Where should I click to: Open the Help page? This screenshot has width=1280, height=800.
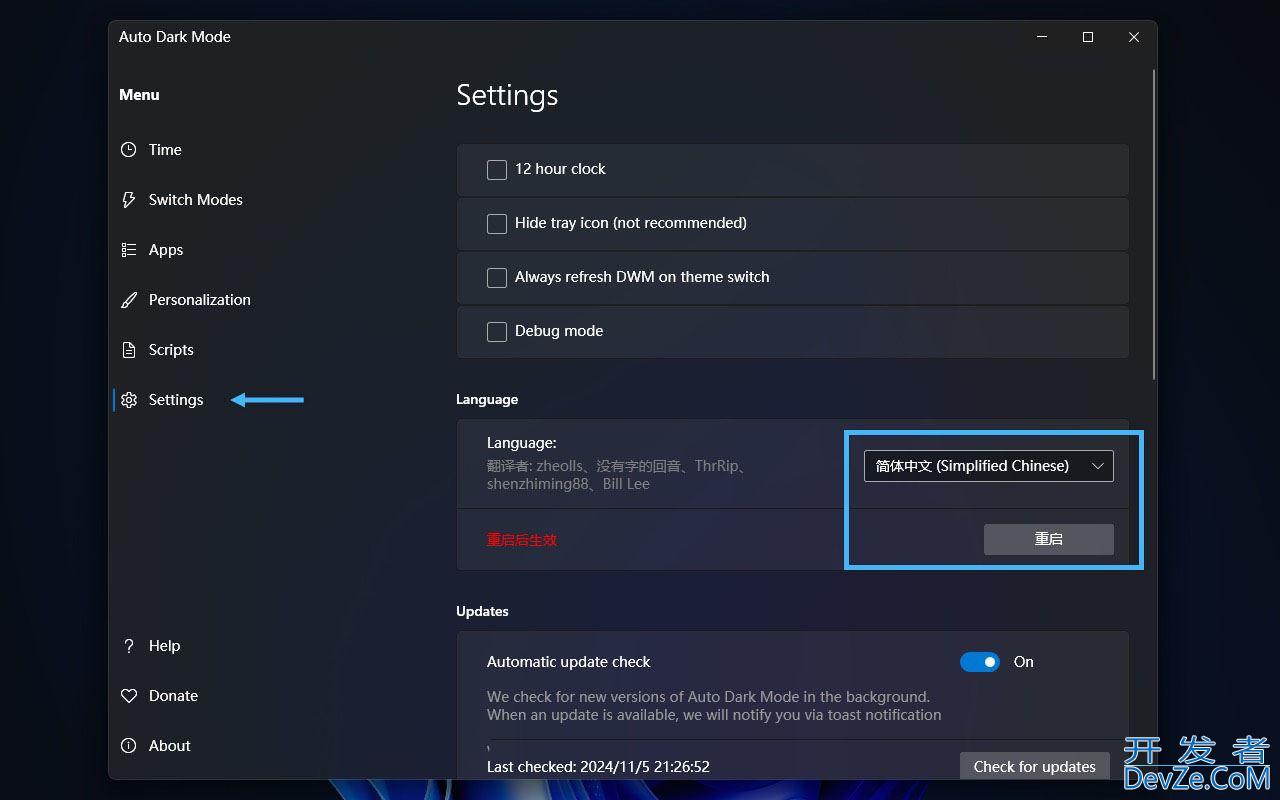pyautogui.click(x=164, y=646)
